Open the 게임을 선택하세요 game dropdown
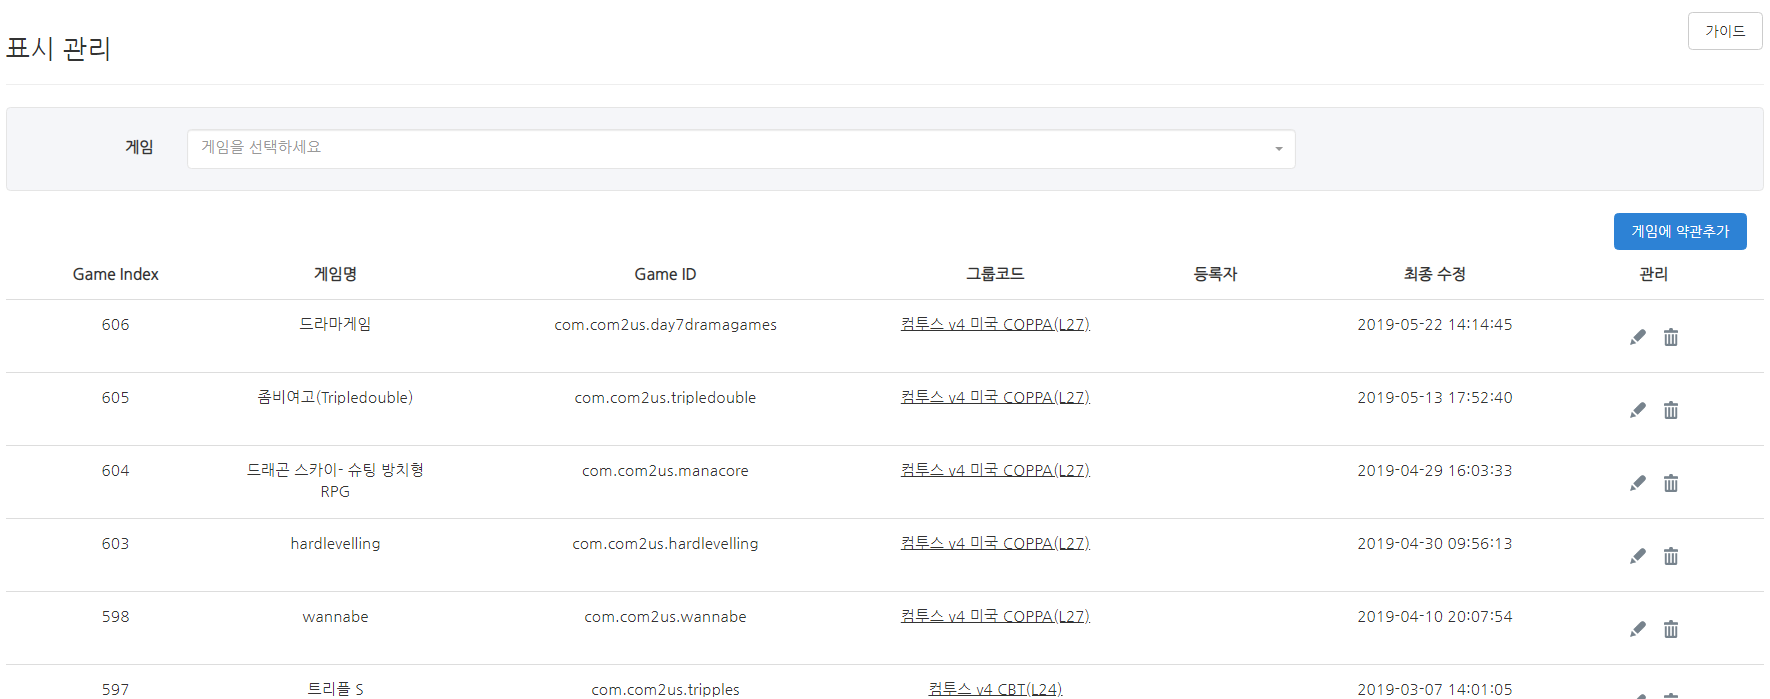Screen dimensions: 1770x699 741,149
